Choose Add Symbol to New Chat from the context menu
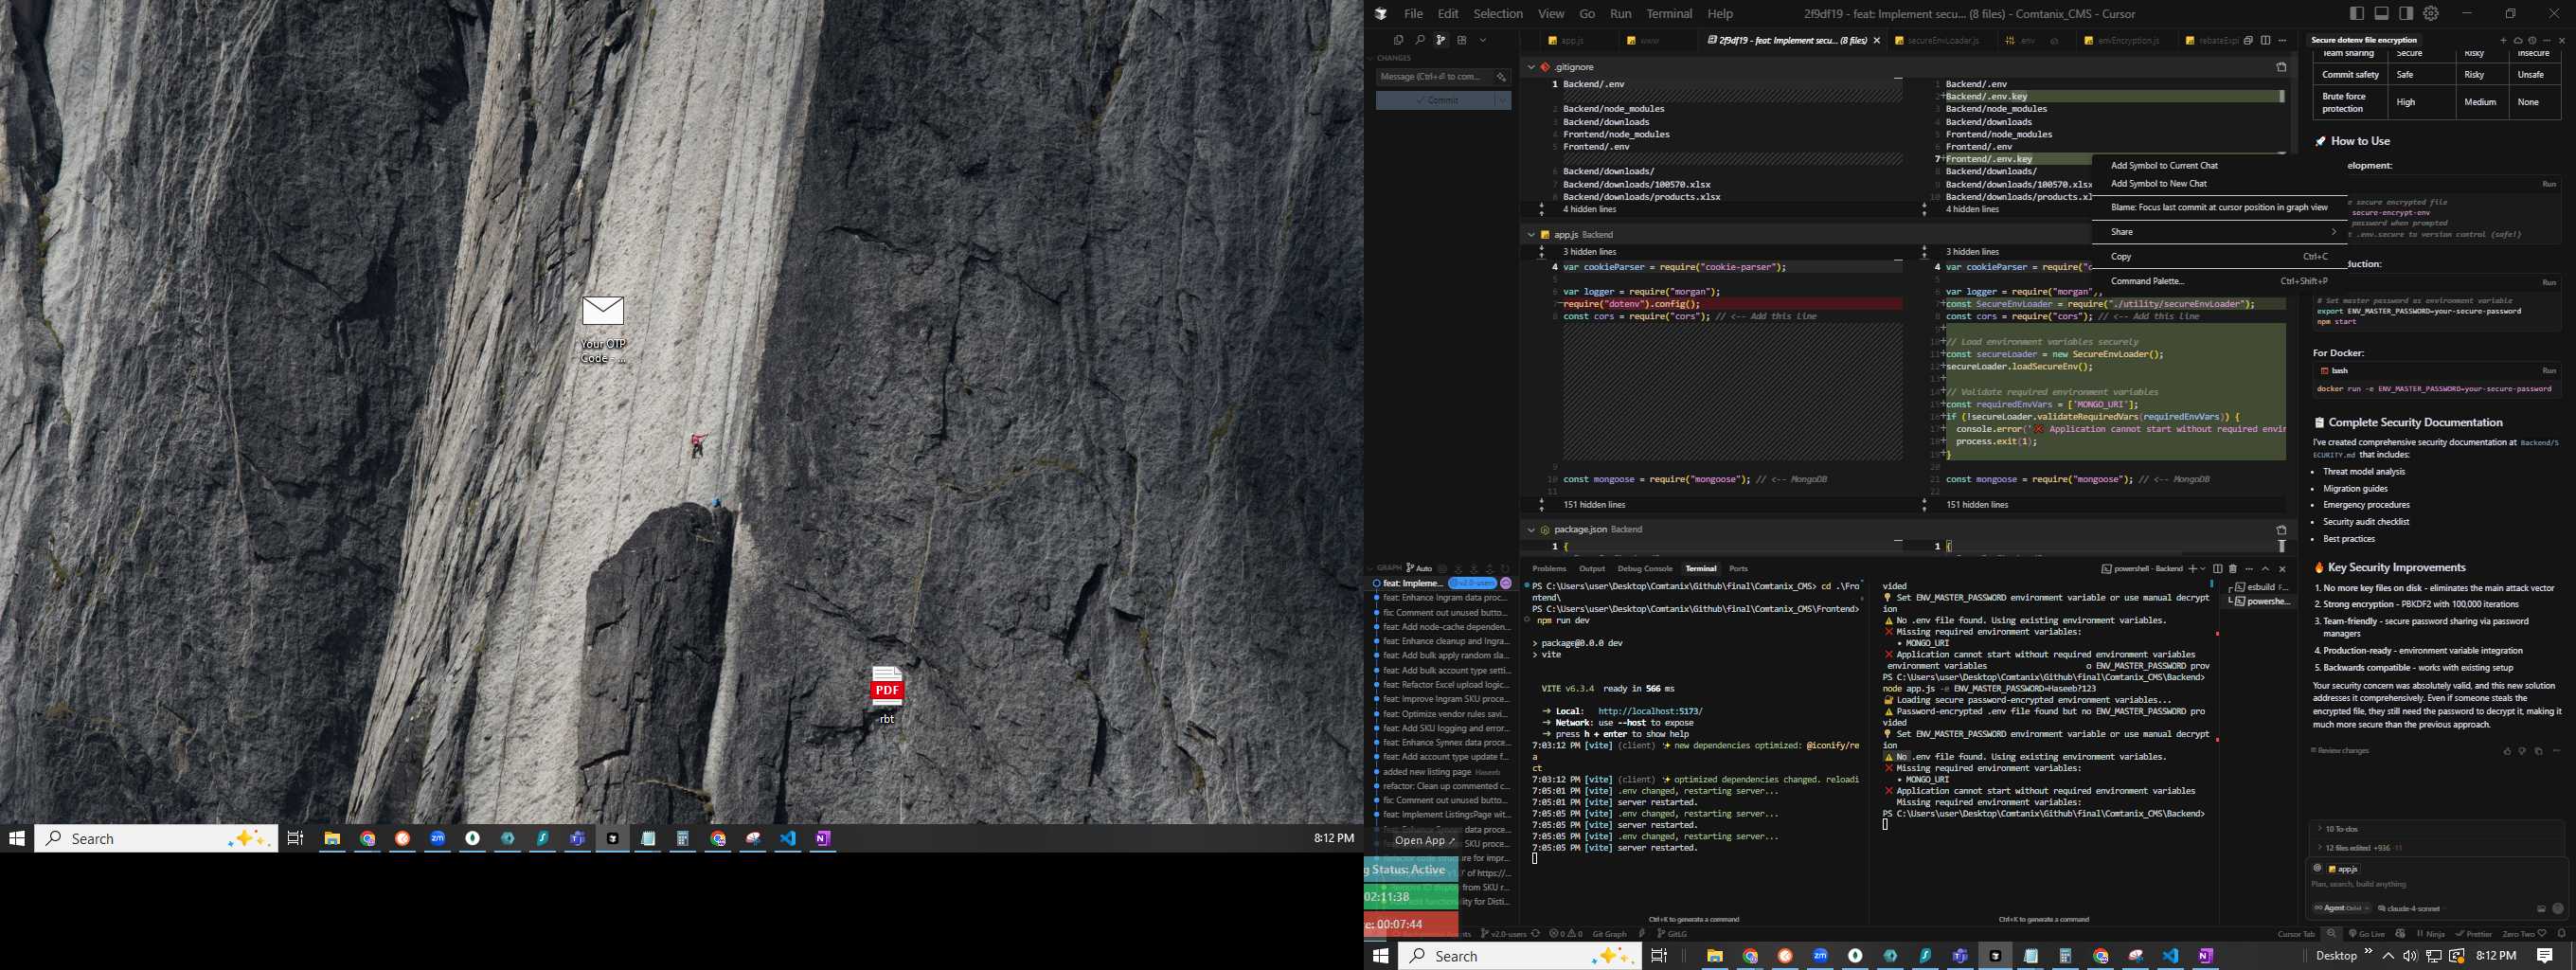Screen dimensions: 2576x970 (2158, 184)
